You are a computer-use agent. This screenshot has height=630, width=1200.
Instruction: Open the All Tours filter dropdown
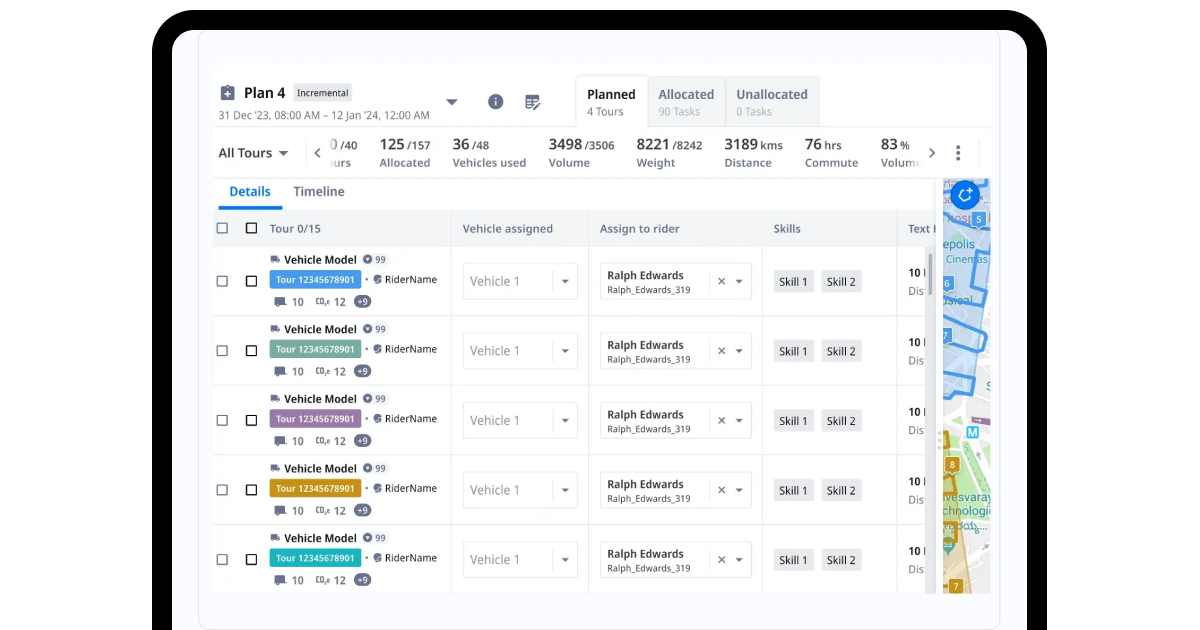coord(254,153)
